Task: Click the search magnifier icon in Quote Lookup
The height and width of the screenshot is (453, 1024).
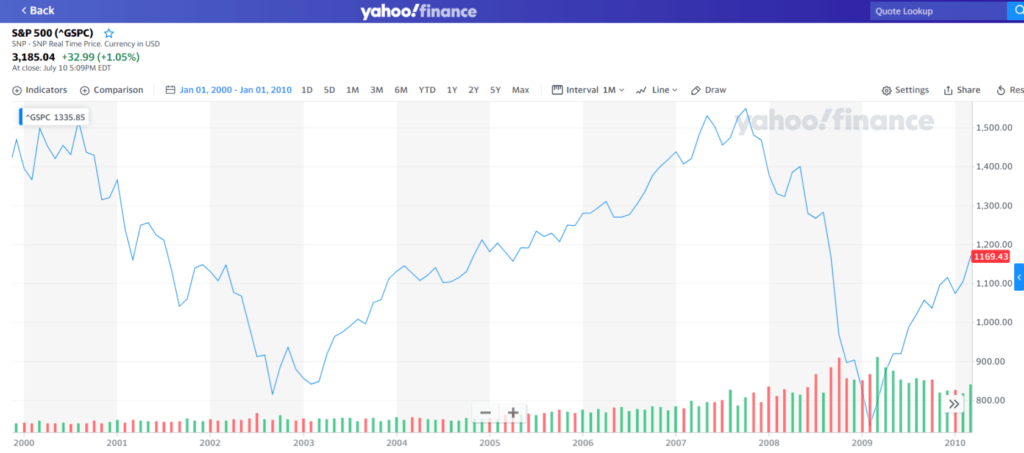Action: point(1016,11)
